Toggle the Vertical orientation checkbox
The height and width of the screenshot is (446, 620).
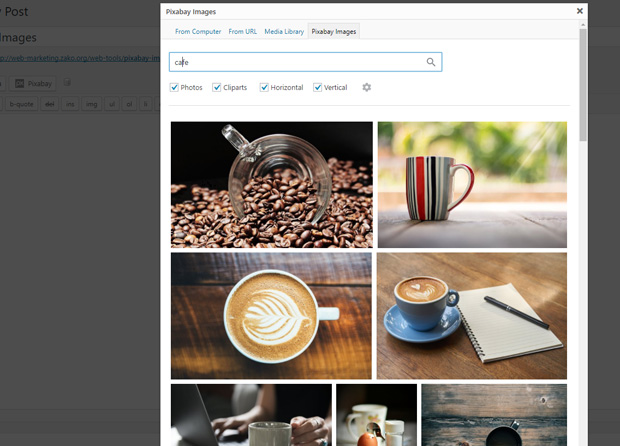[318, 87]
